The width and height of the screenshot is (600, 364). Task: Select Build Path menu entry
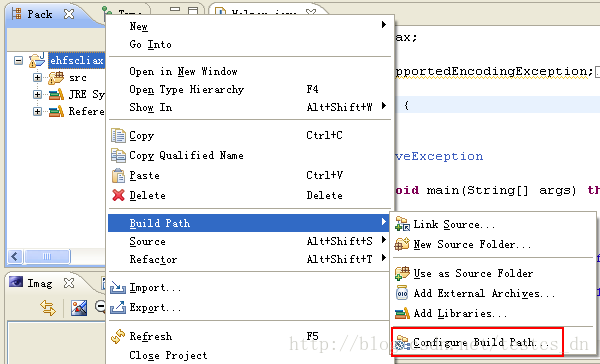pos(249,223)
